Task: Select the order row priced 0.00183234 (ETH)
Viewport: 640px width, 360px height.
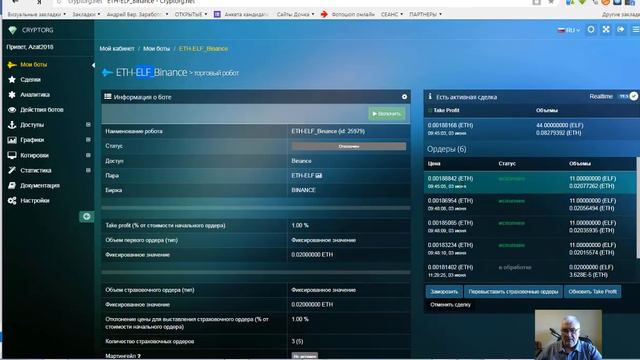Action: (529, 249)
